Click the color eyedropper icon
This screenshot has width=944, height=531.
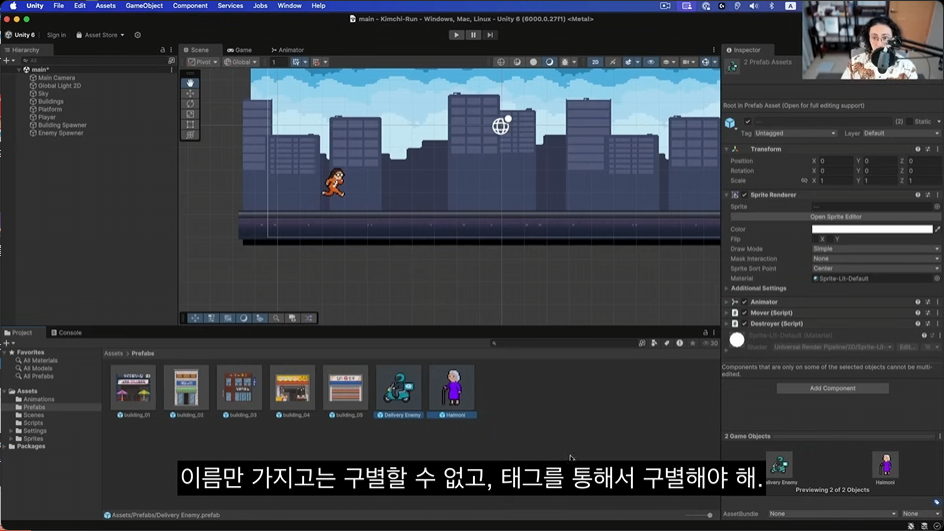point(937,229)
